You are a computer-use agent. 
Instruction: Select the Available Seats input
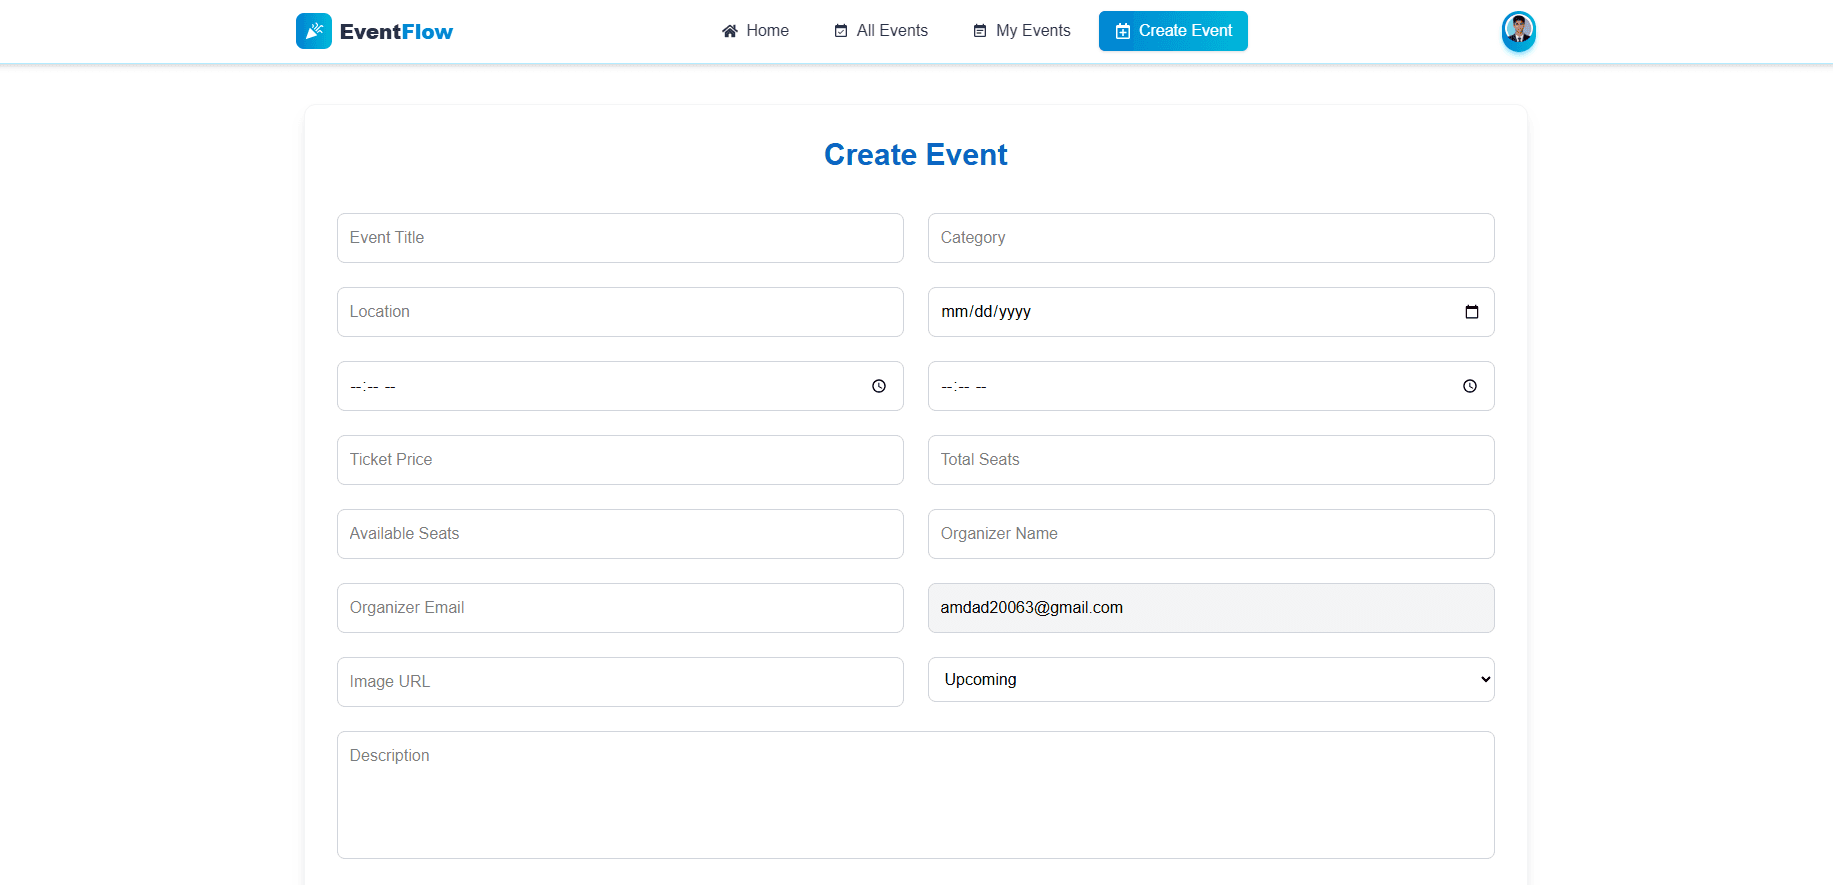(620, 534)
